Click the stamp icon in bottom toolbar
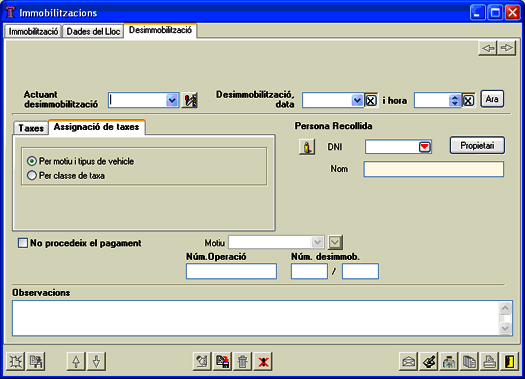This screenshot has width=525, height=379. coord(429,362)
